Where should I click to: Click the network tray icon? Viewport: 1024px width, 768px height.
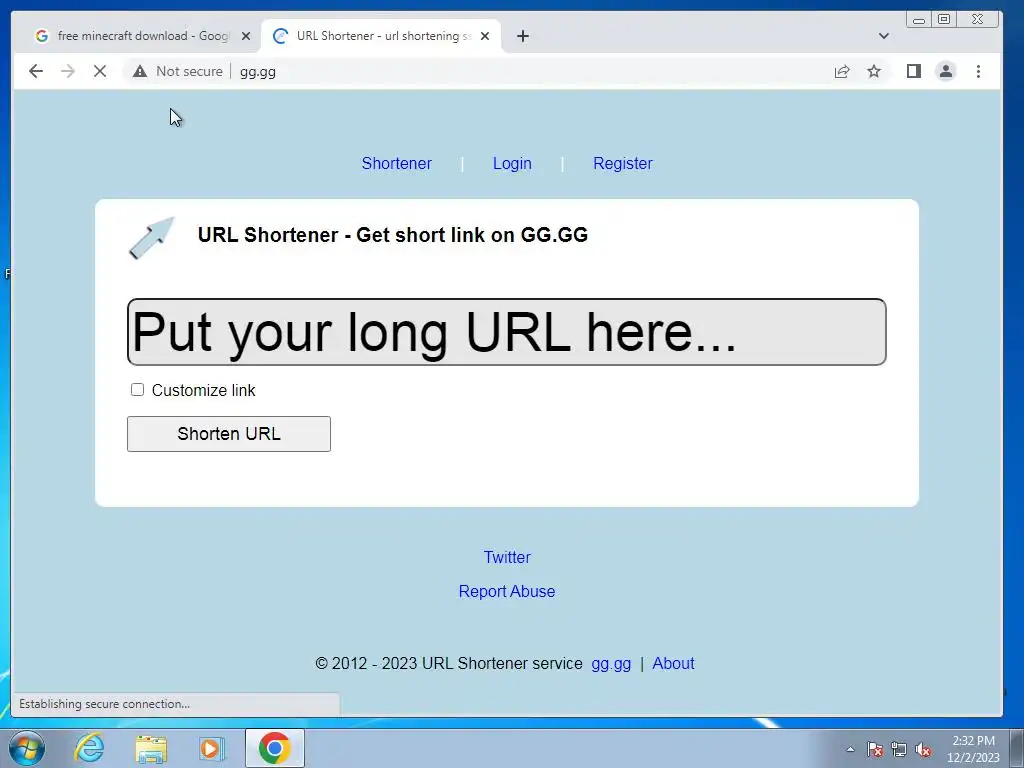(x=899, y=749)
